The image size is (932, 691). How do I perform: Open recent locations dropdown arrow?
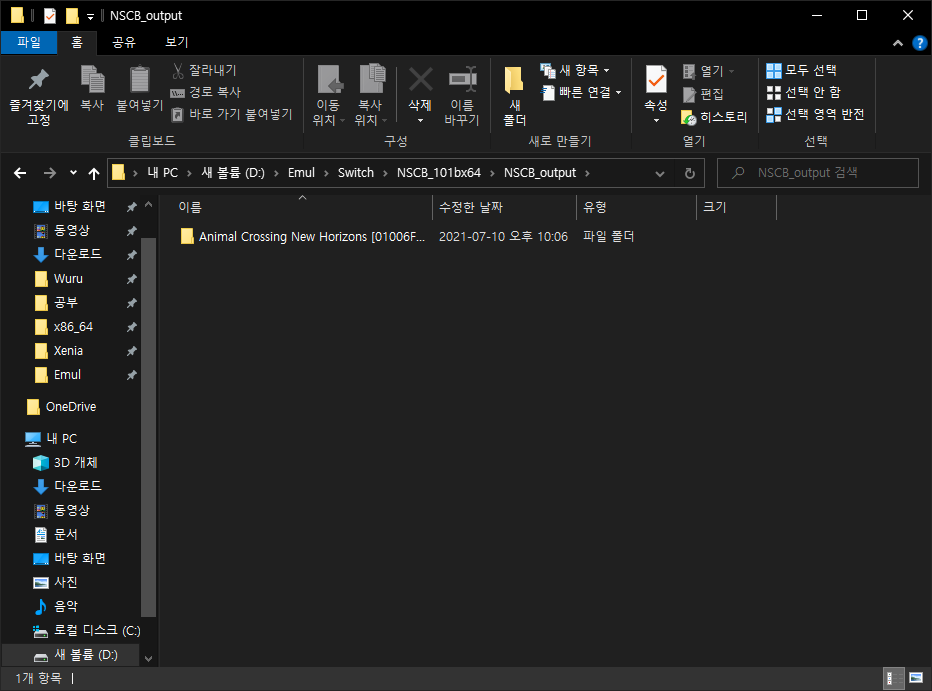tap(73, 173)
